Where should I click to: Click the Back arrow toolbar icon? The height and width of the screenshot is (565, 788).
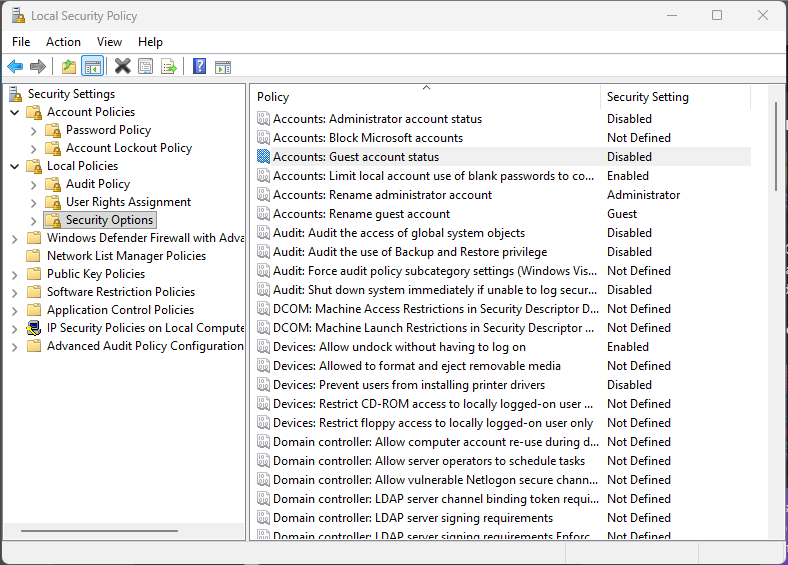click(x=15, y=67)
